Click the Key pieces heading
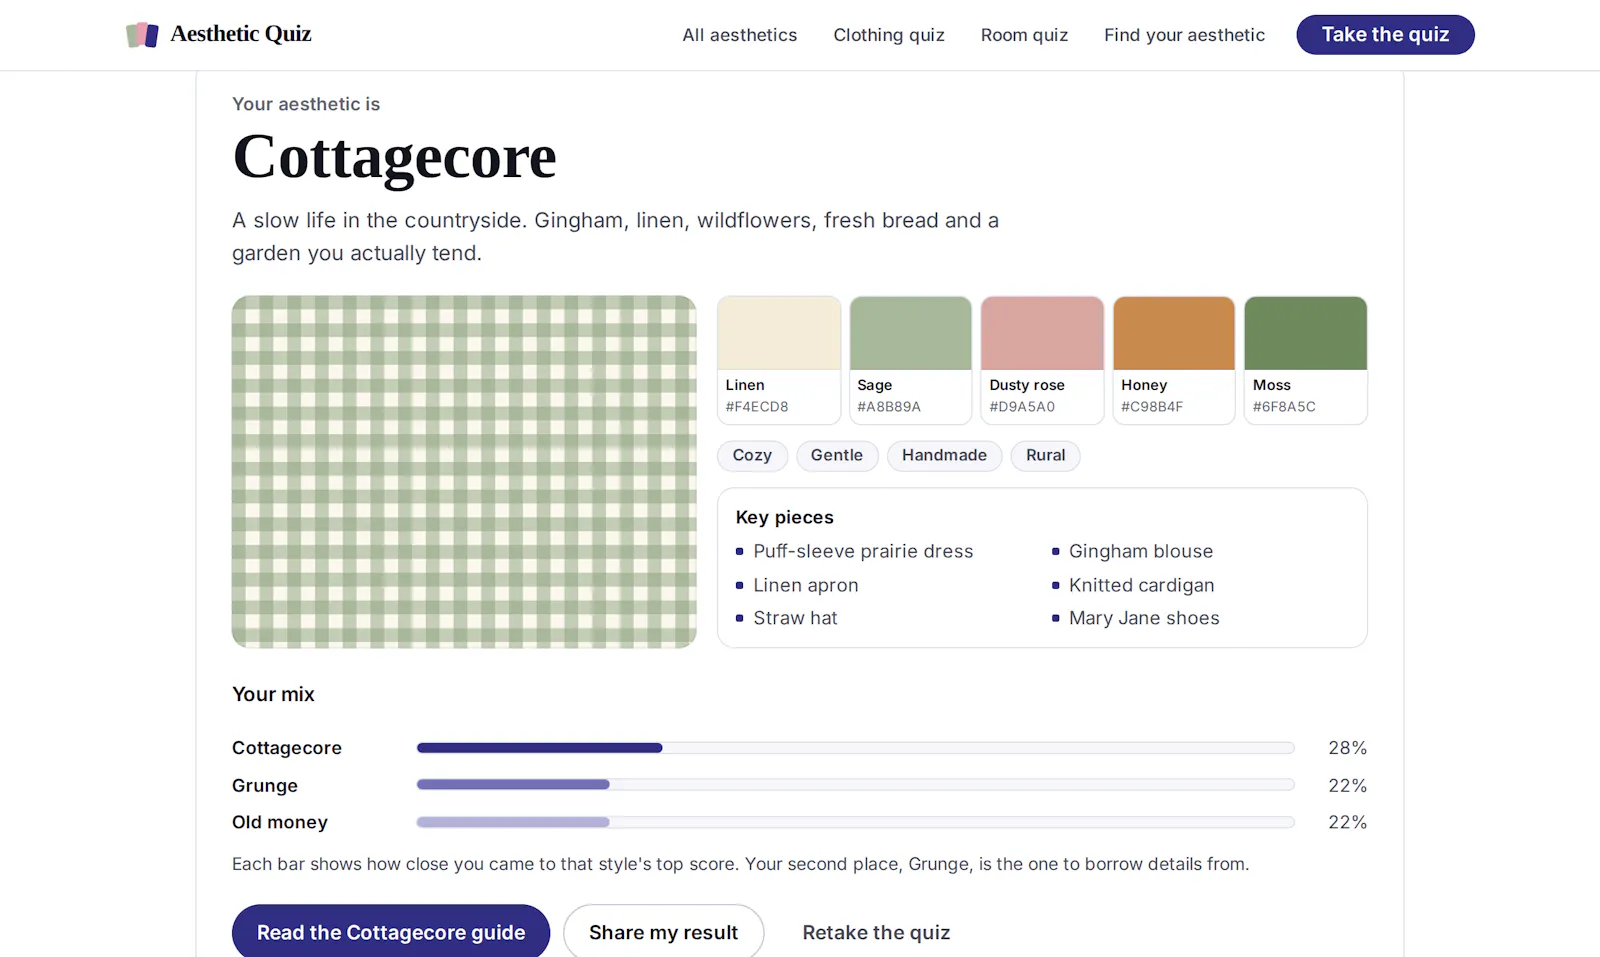Viewport: 1600px width, 957px height. click(785, 518)
